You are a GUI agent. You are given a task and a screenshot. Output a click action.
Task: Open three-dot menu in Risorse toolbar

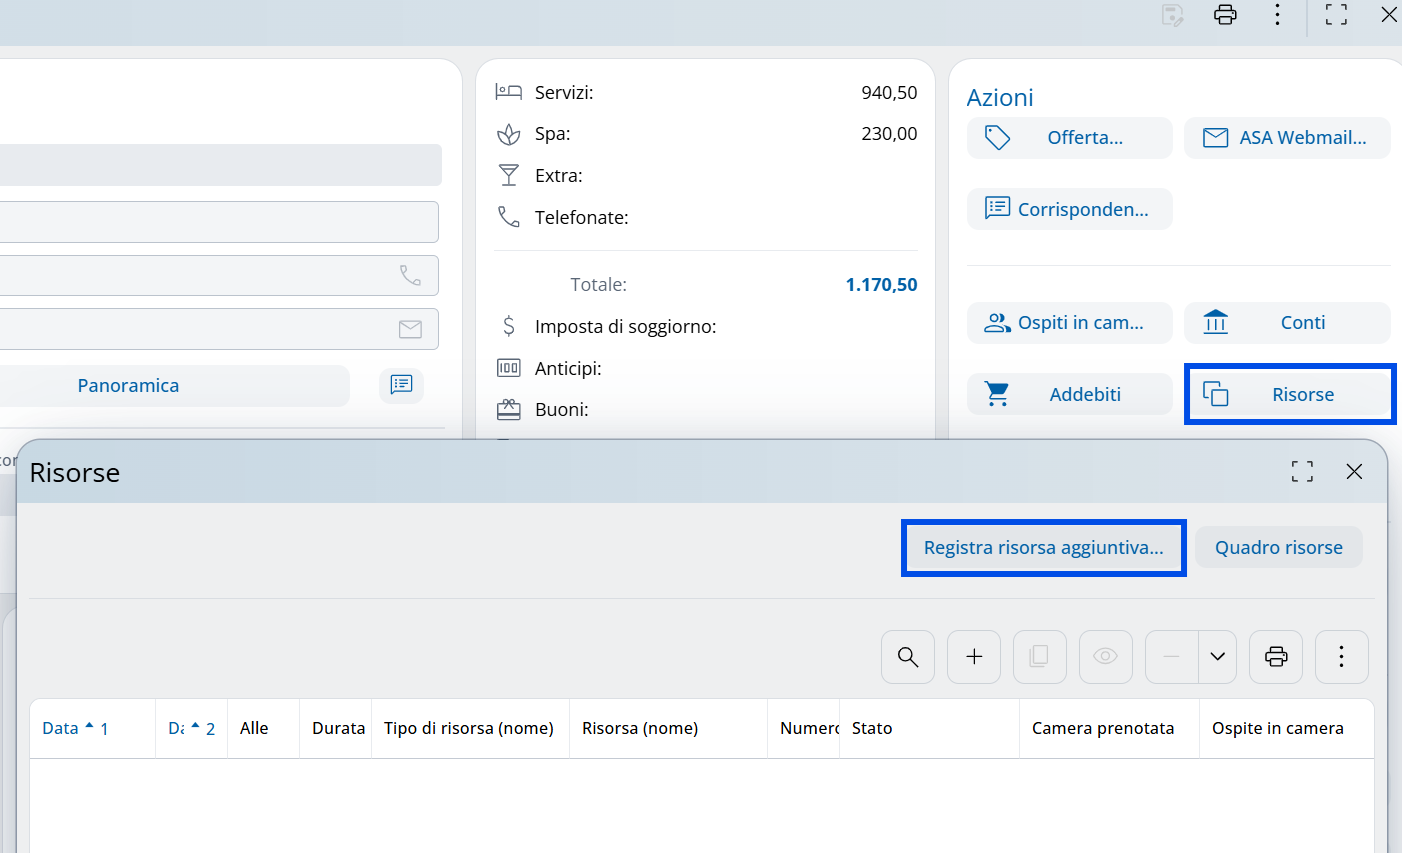pos(1341,657)
